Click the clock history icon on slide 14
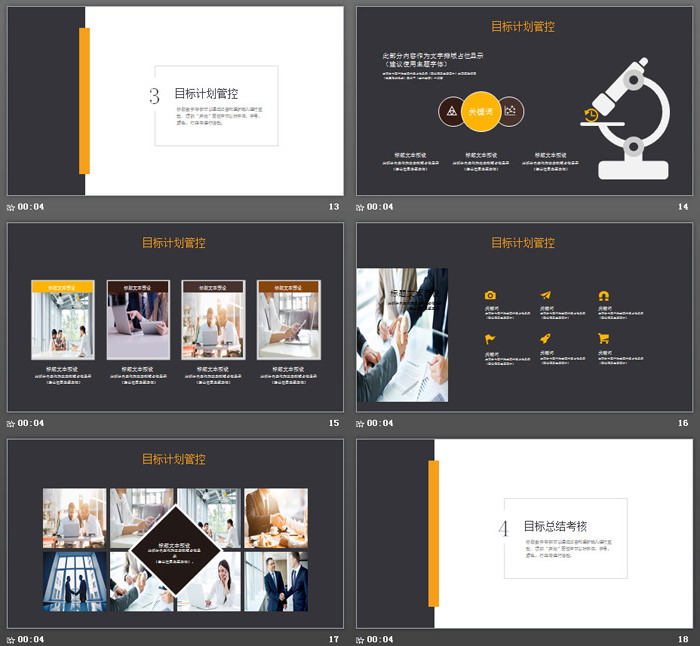Viewport: 700px width, 646px height. (x=591, y=115)
